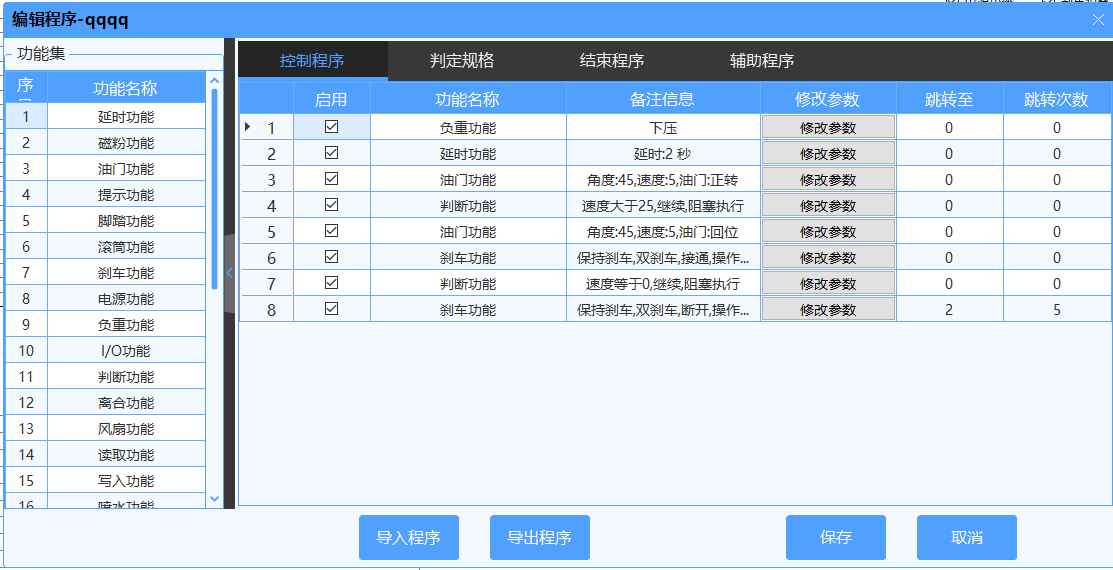The height and width of the screenshot is (570, 1113).
Task: Click the 跳转次数 cell in row 8
Action: tap(1056, 310)
